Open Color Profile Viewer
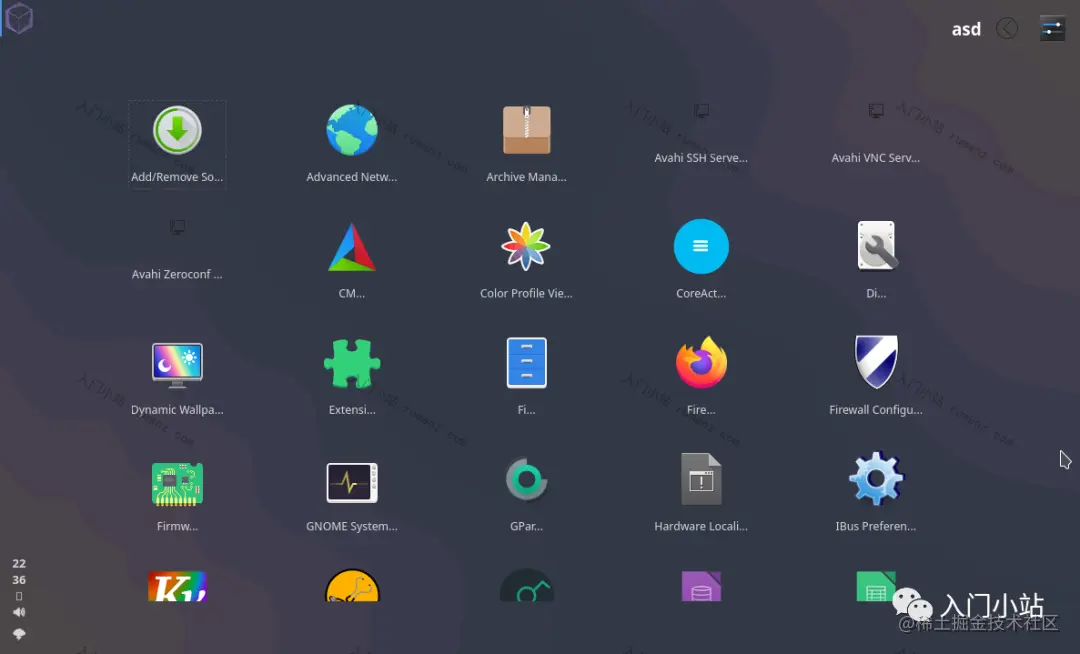This screenshot has width=1080, height=654. point(526,260)
